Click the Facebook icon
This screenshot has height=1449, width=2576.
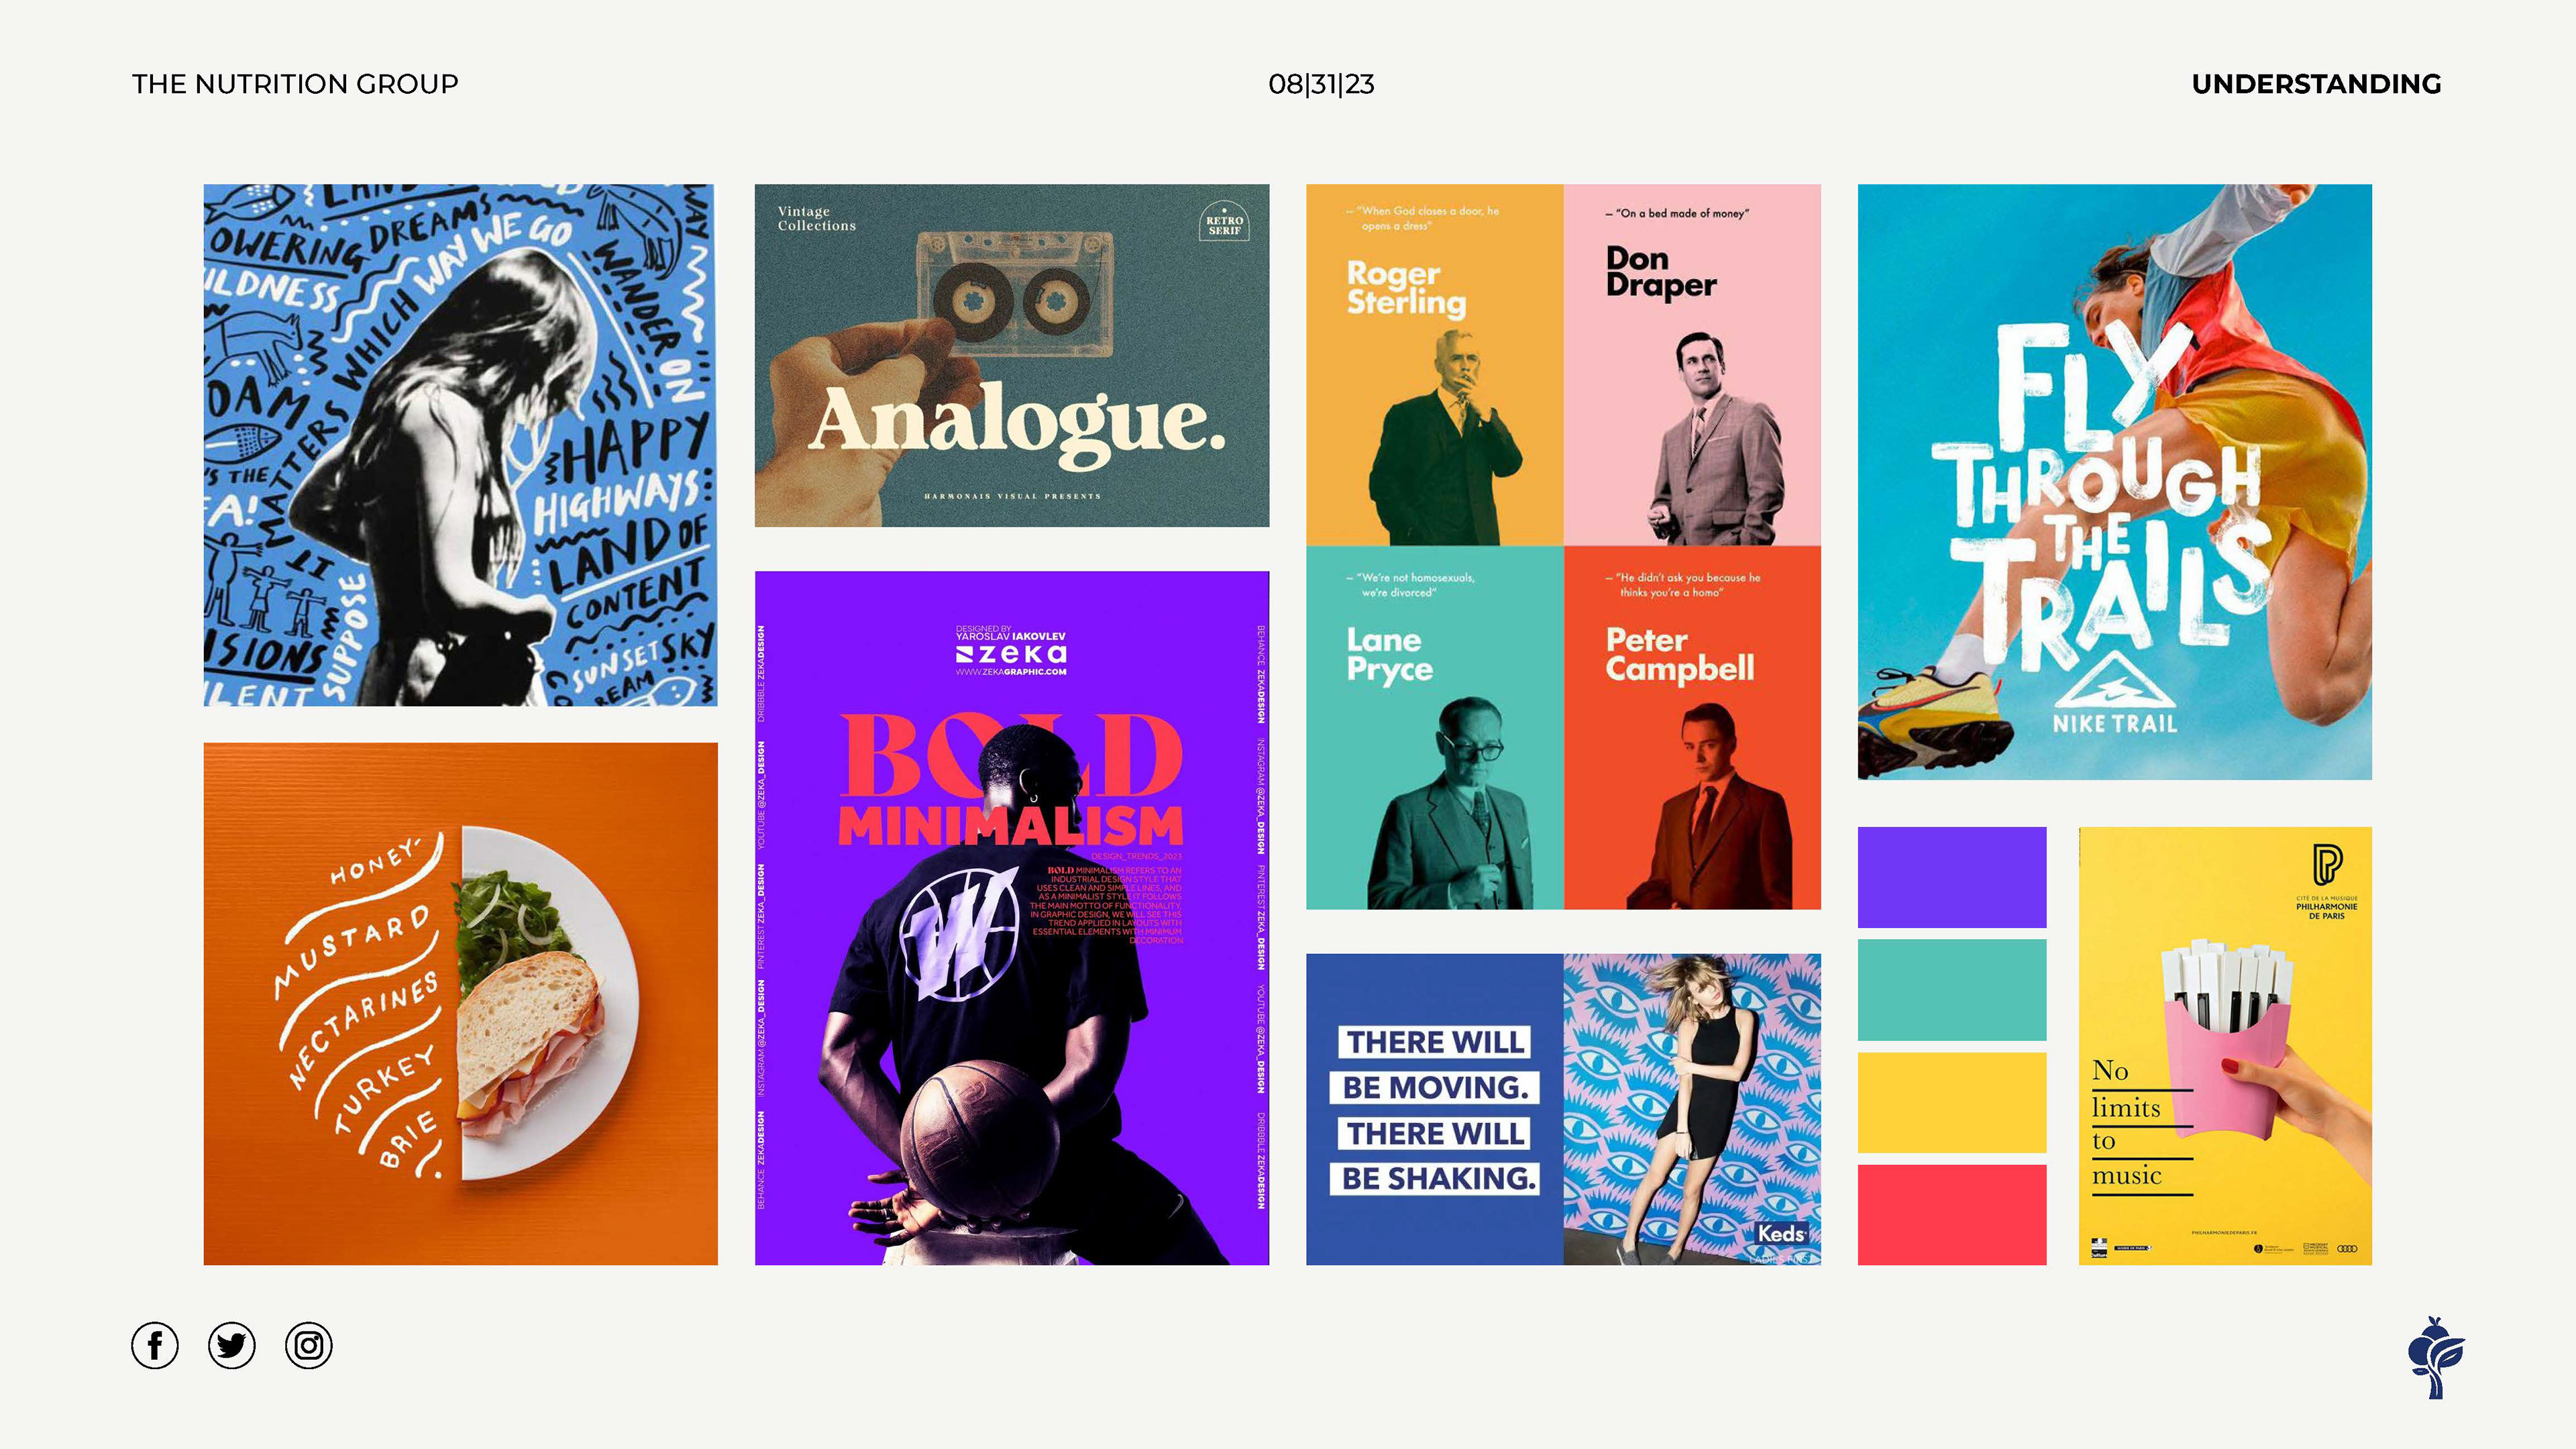click(x=155, y=1345)
